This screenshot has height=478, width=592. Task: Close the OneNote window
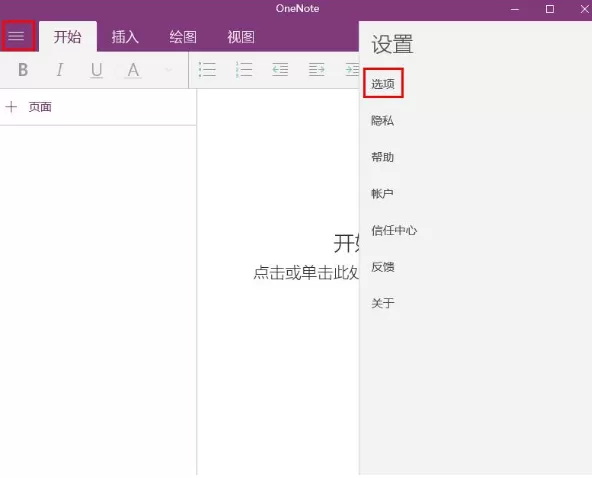click(x=584, y=9)
